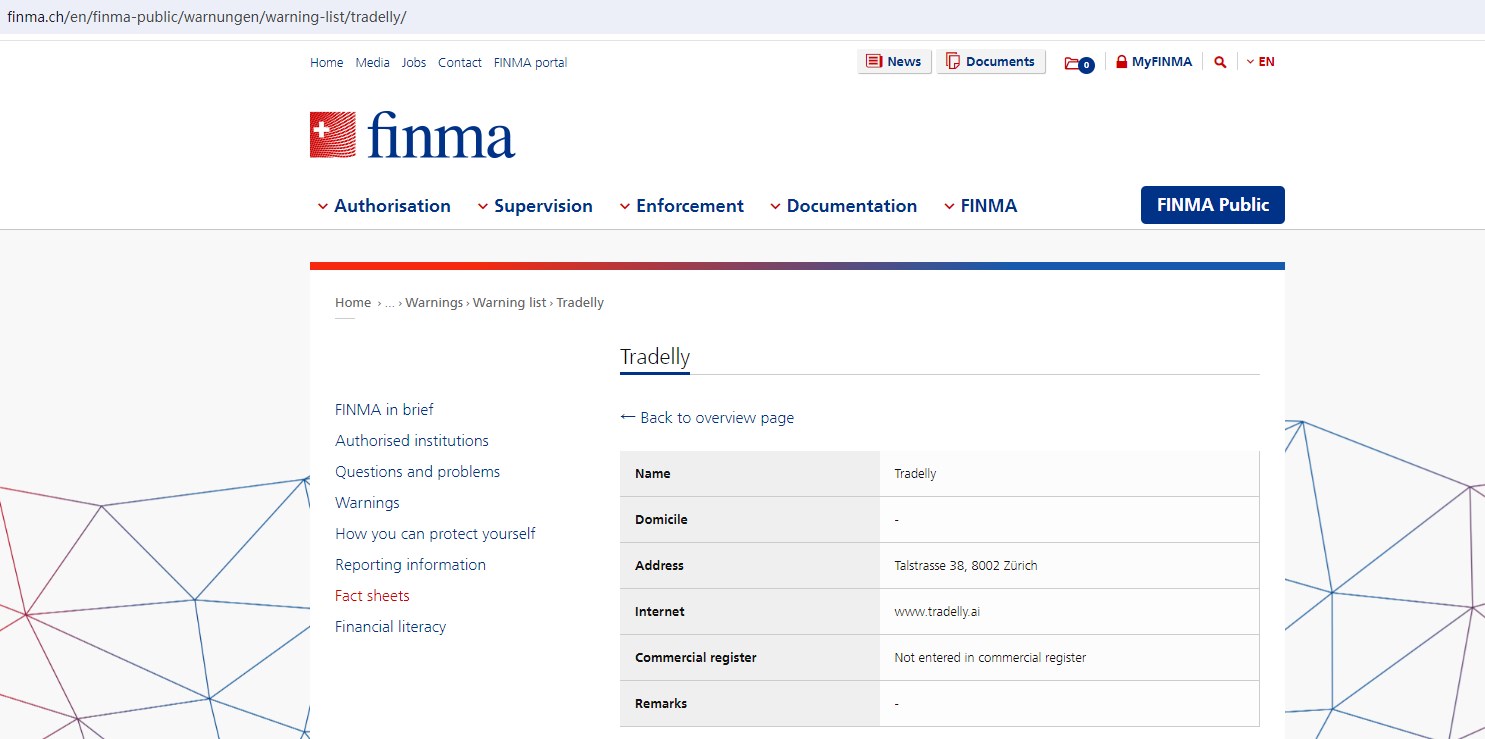The image size is (1485, 739).
Task: Expand the Authorisation menu
Action: pyautogui.click(x=384, y=206)
